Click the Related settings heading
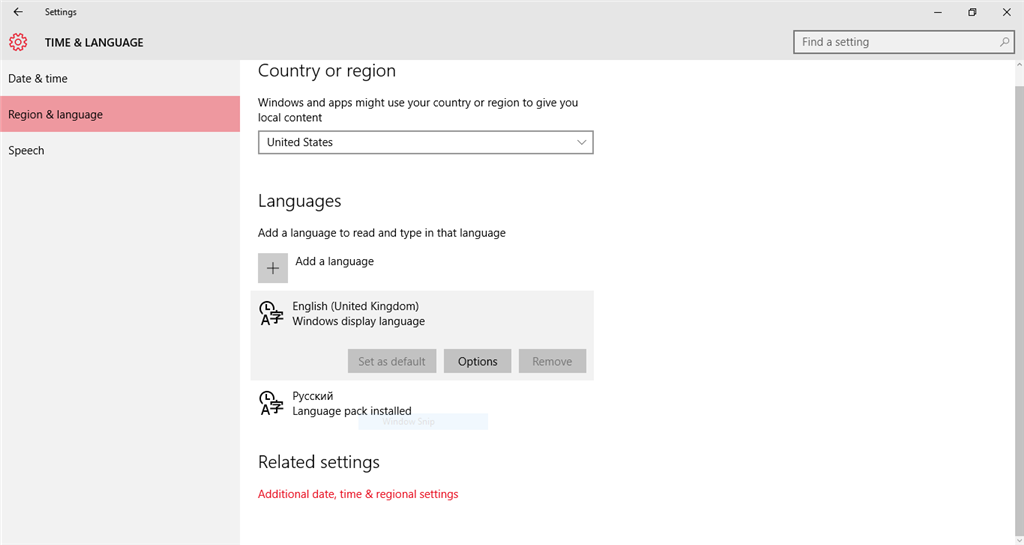Screen dimensions: 1024x545 coord(319,462)
